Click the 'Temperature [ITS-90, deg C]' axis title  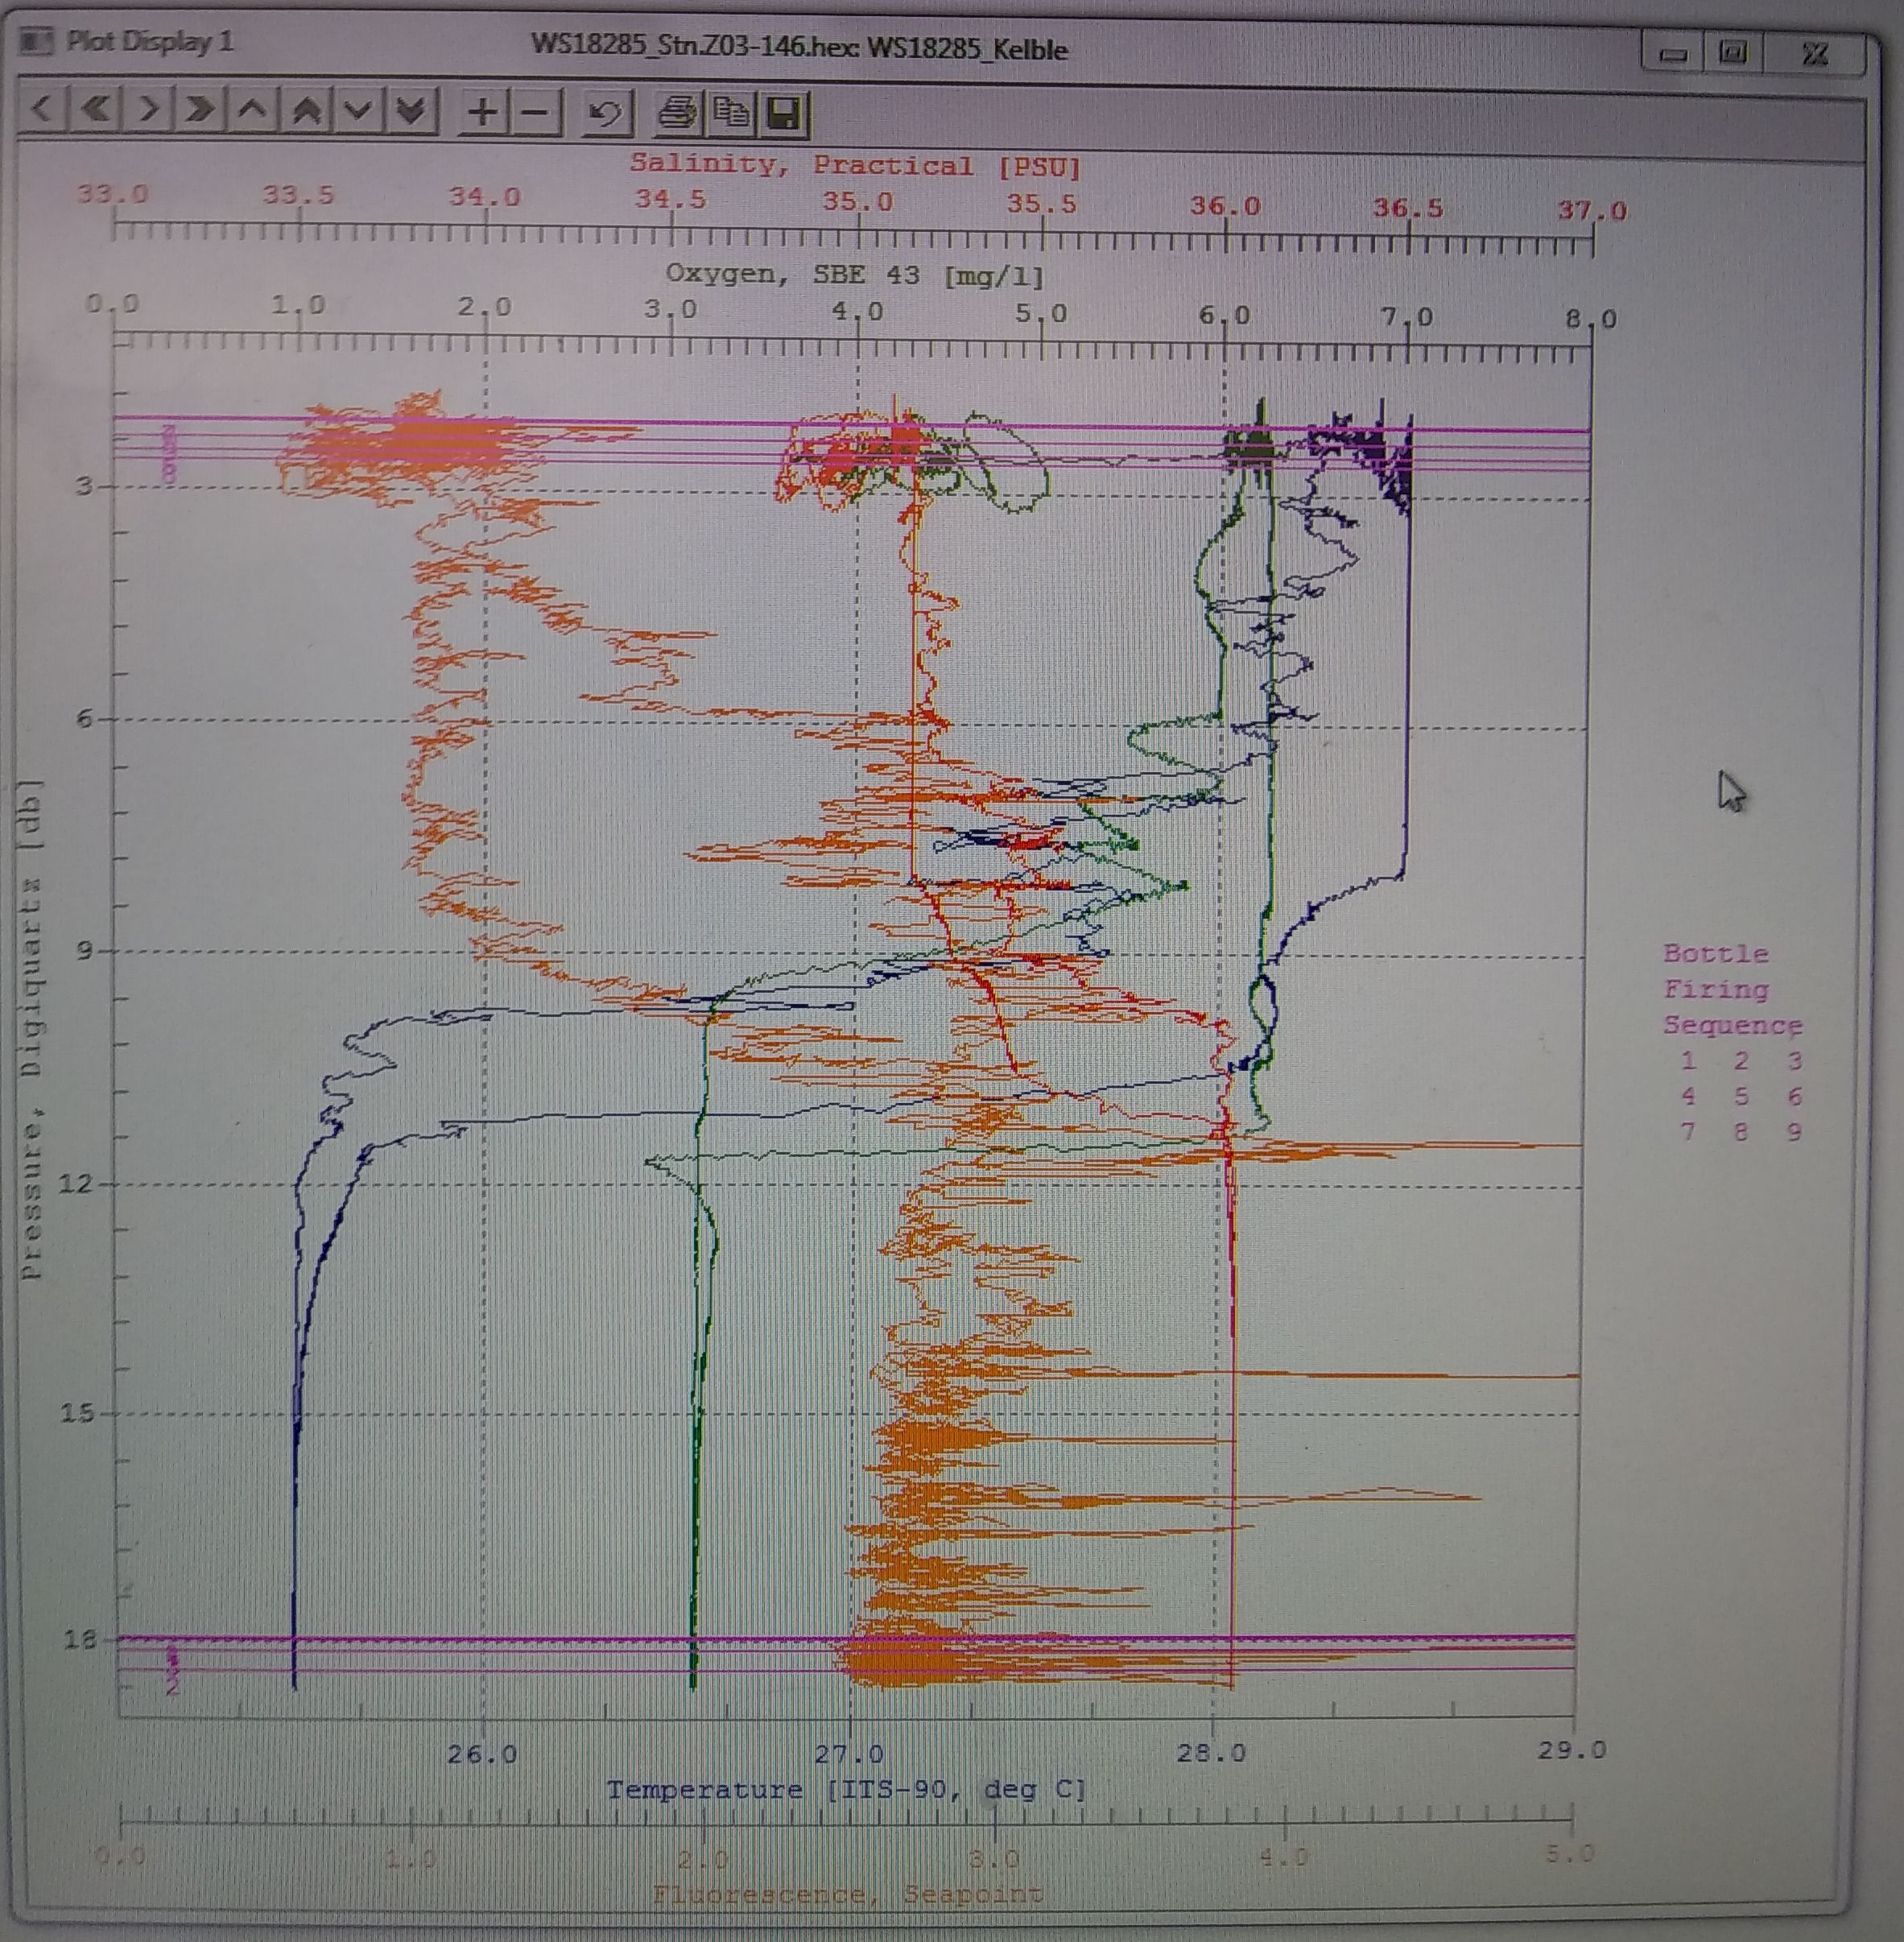pyautogui.click(x=846, y=1789)
